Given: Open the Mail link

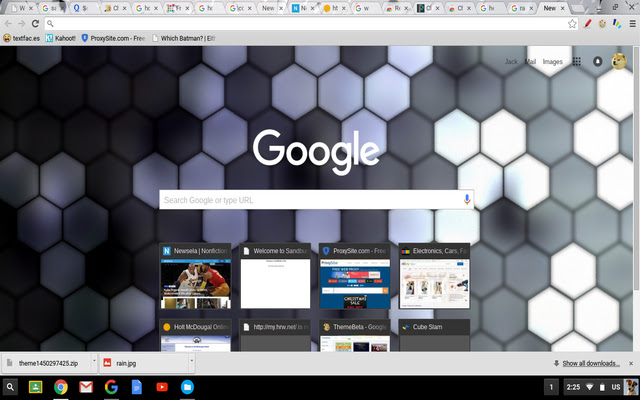Looking at the screenshot, I should [x=530, y=62].
